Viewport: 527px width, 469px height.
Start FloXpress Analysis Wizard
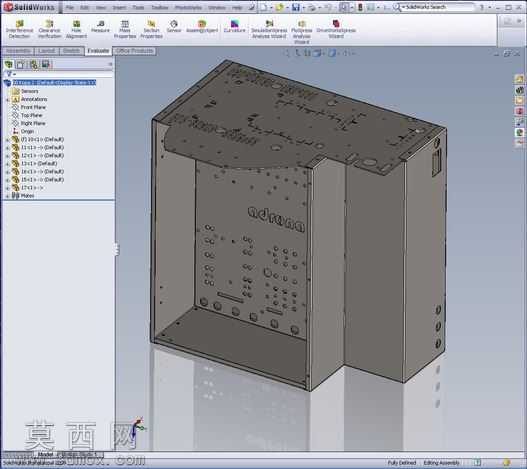click(301, 32)
